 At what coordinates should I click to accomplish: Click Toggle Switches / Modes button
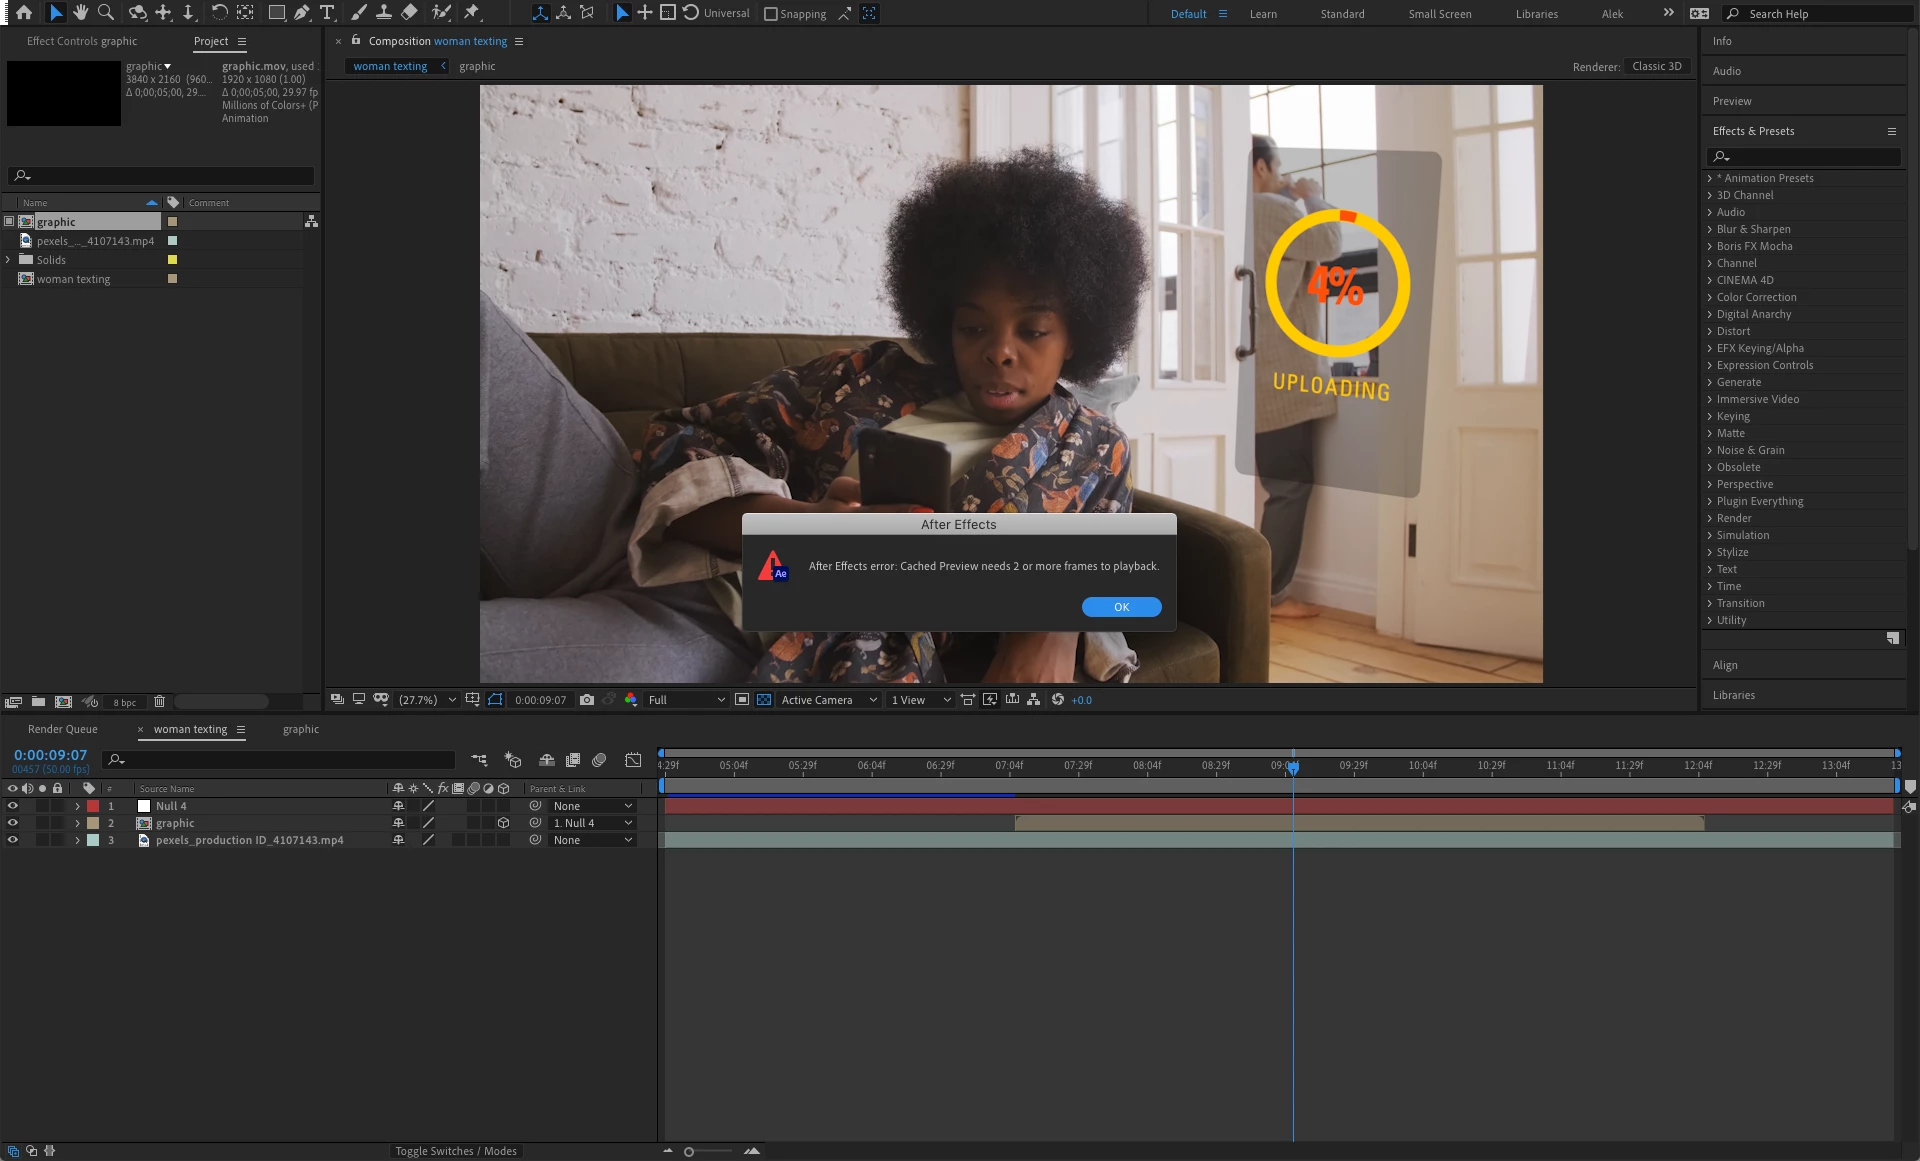[x=455, y=1151]
